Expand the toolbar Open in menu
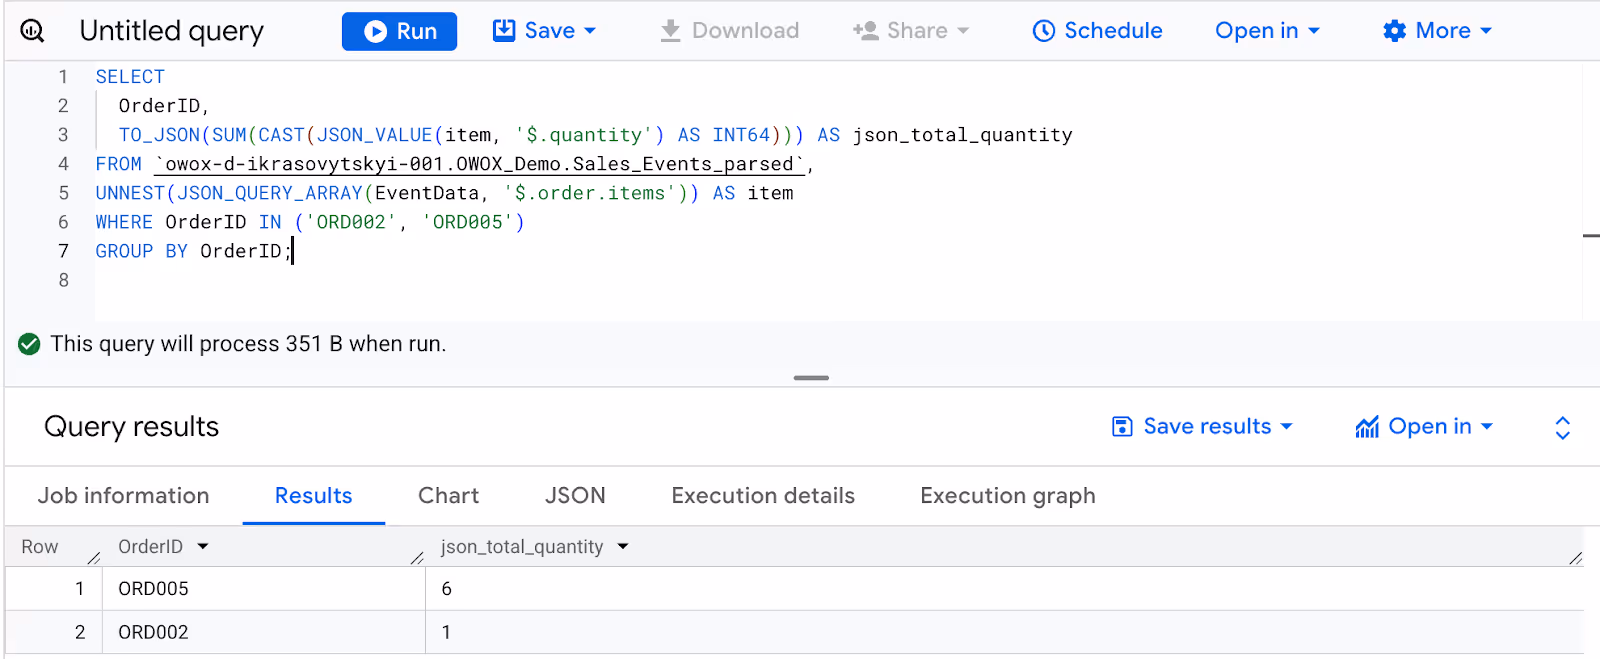Viewport: 1600px width, 659px height. [1267, 31]
